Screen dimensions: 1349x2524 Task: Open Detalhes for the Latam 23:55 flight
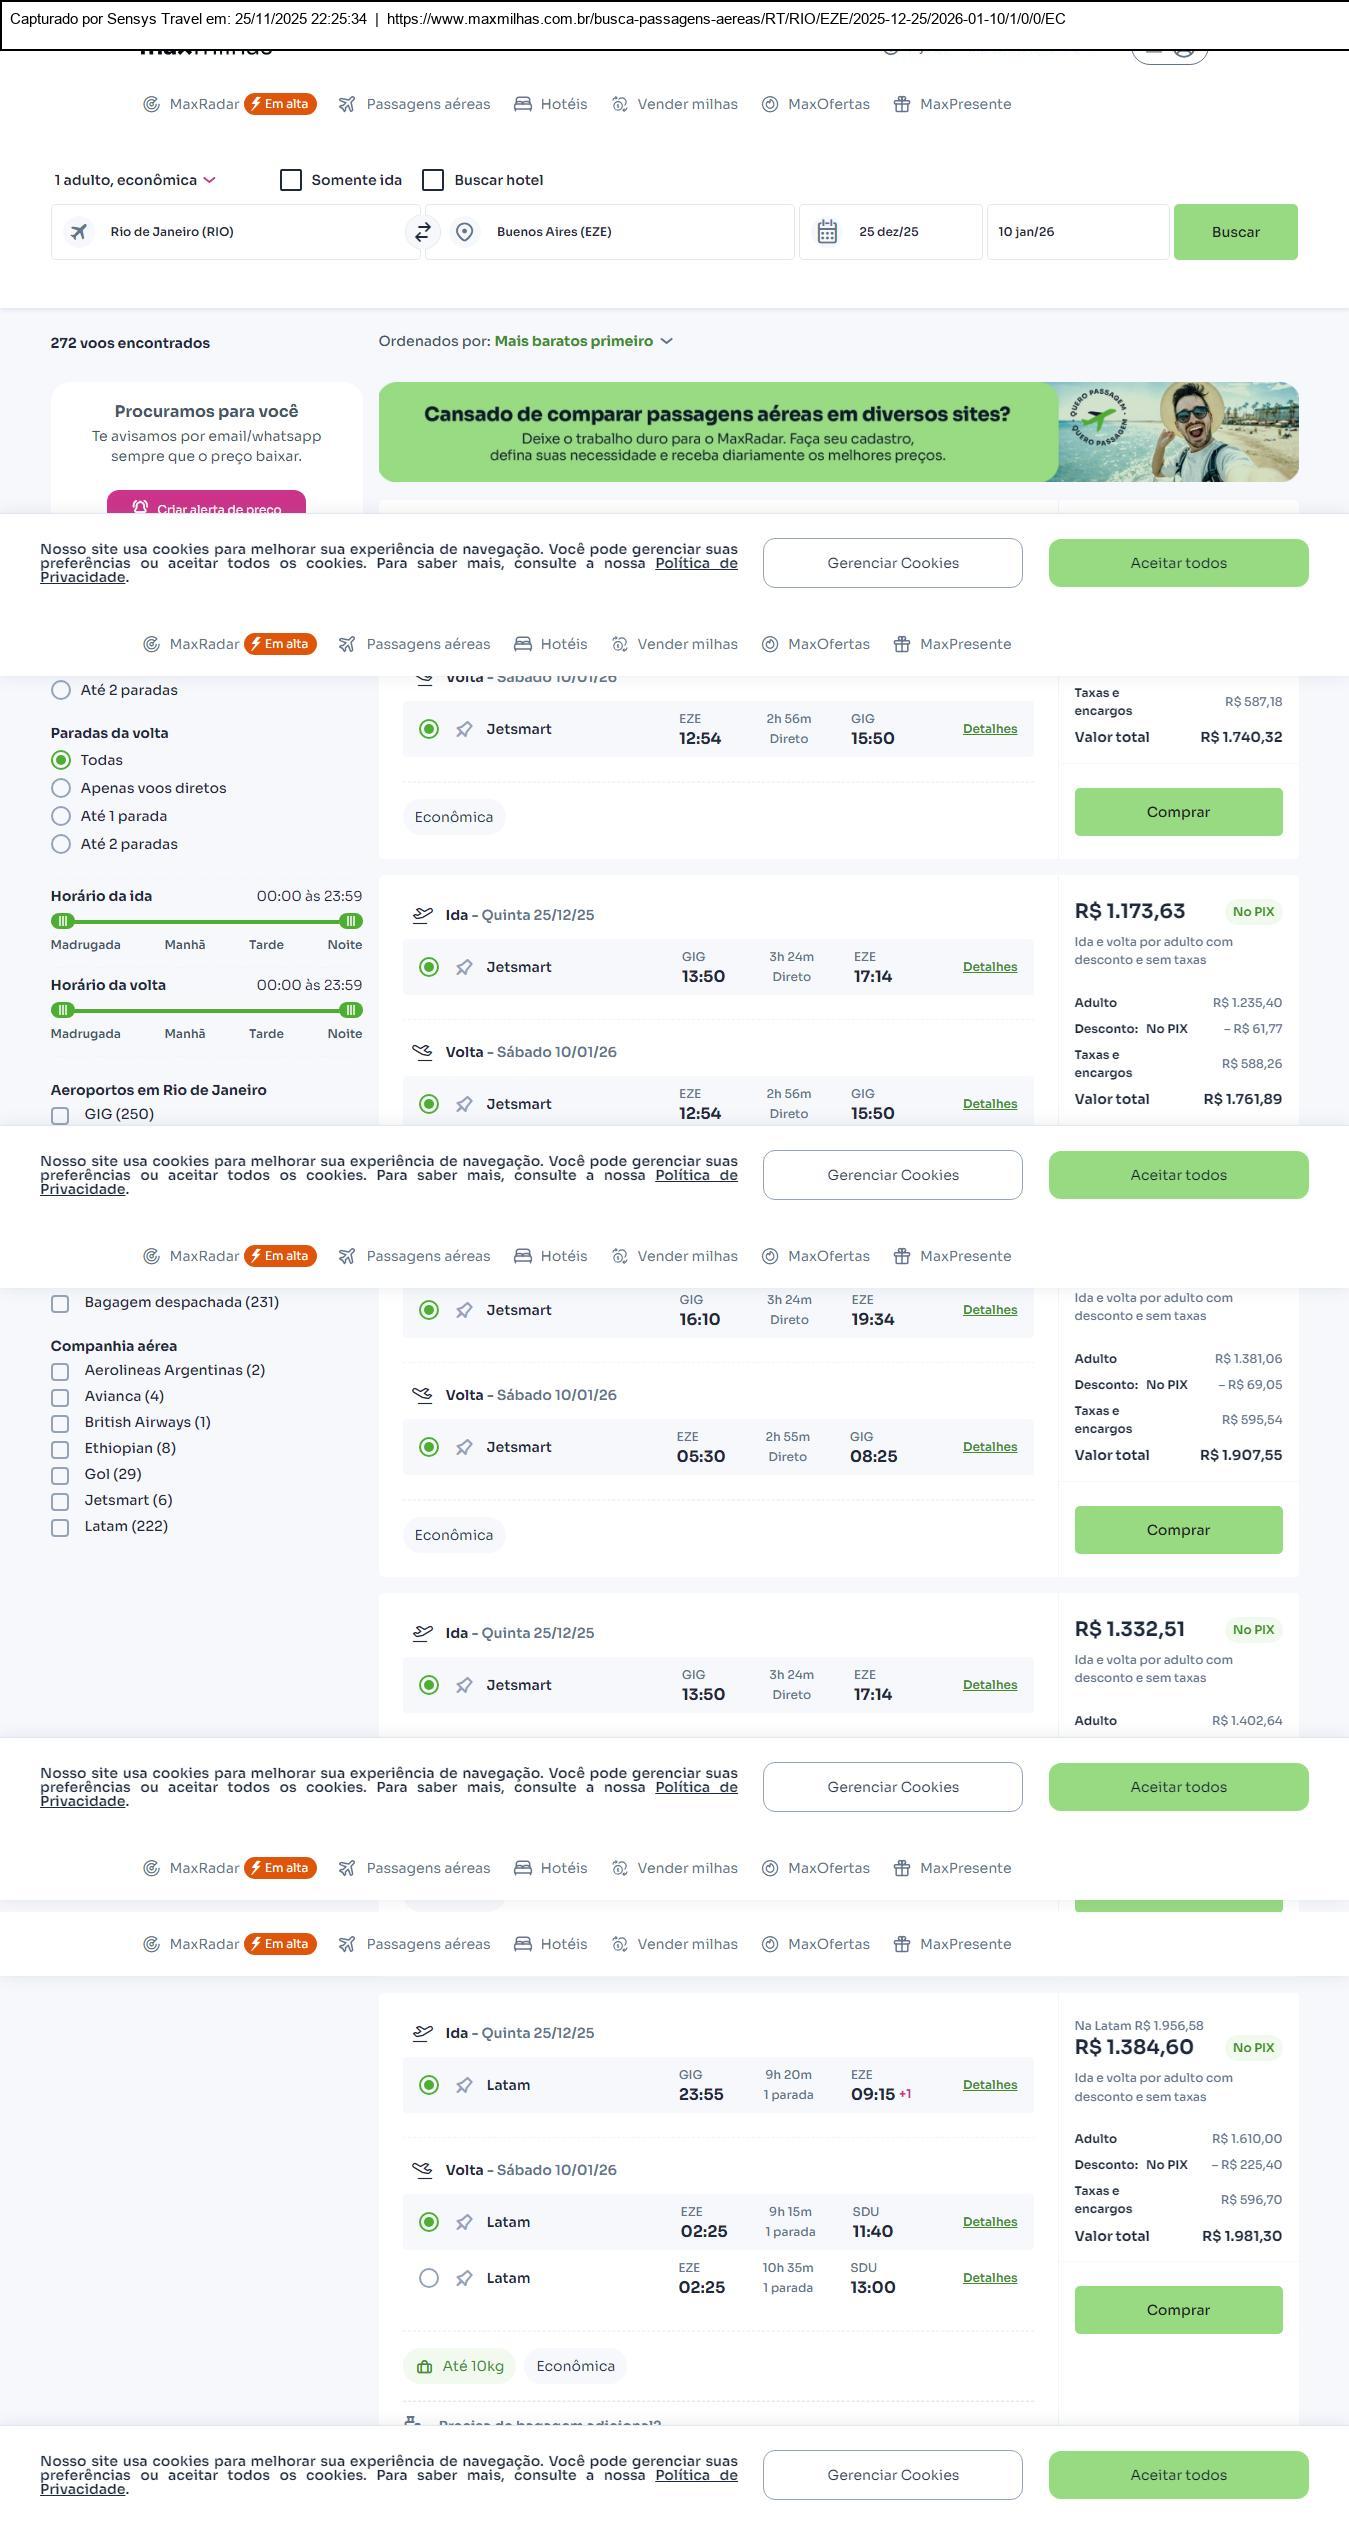[x=989, y=2085]
